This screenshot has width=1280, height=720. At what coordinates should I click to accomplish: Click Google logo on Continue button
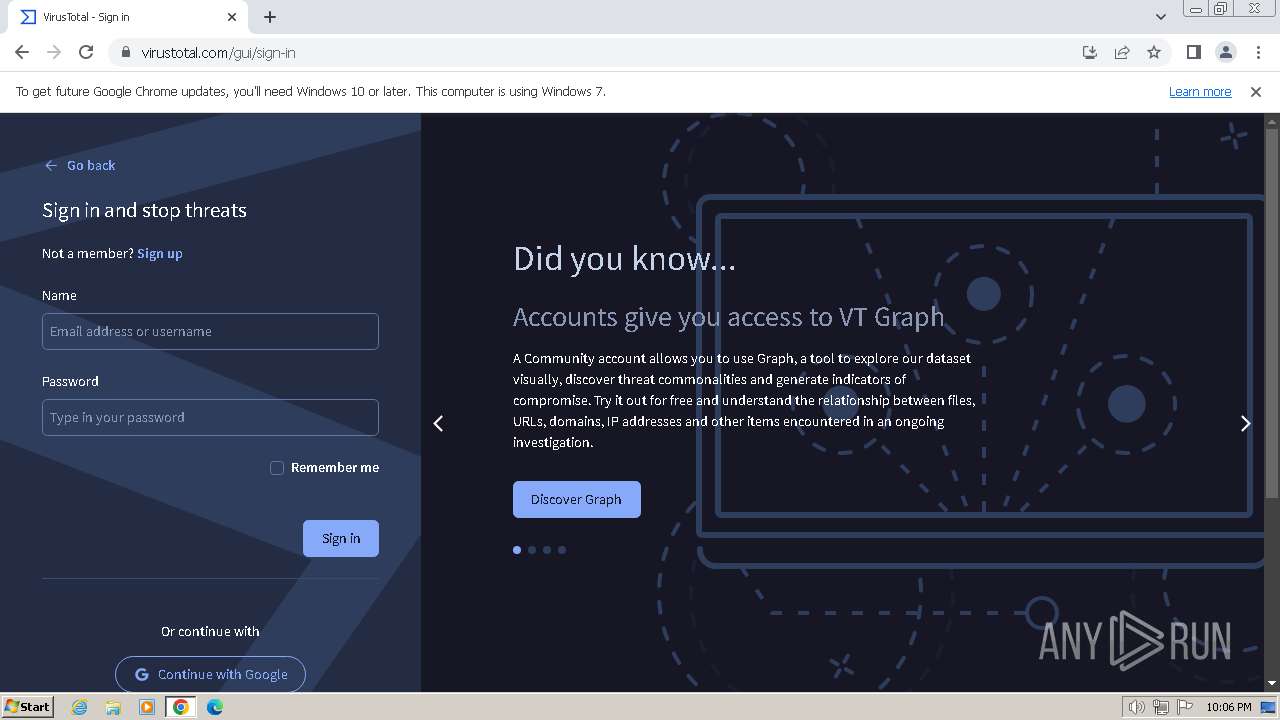pyautogui.click(x=142, y=675)
